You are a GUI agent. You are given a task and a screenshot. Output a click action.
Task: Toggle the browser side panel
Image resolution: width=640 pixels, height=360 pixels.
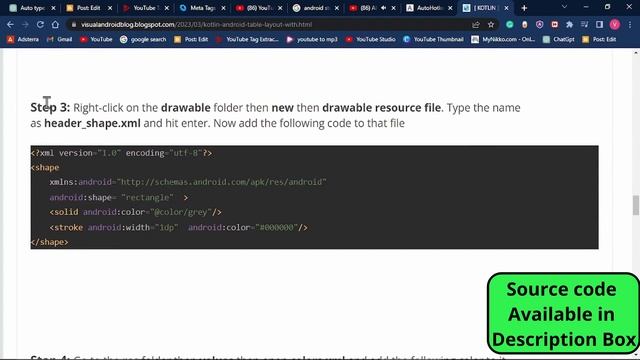[x=600, y=24]
